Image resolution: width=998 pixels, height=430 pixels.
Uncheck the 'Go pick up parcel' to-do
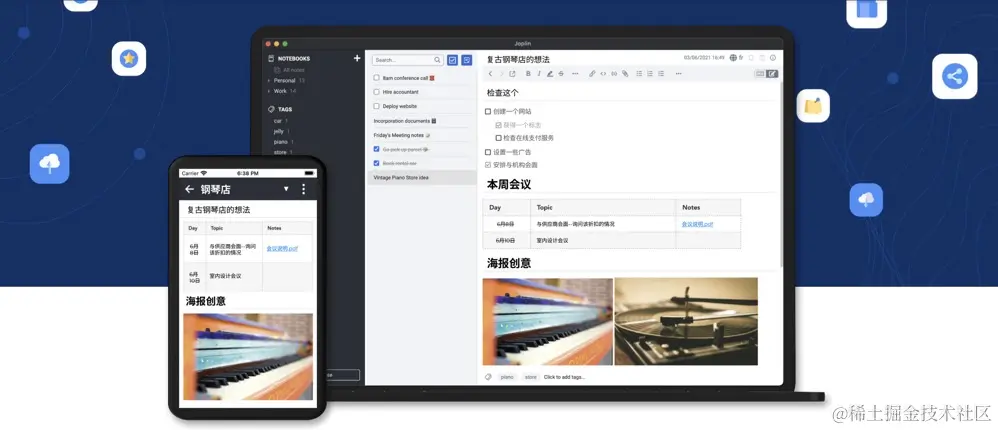pos(377,149)
